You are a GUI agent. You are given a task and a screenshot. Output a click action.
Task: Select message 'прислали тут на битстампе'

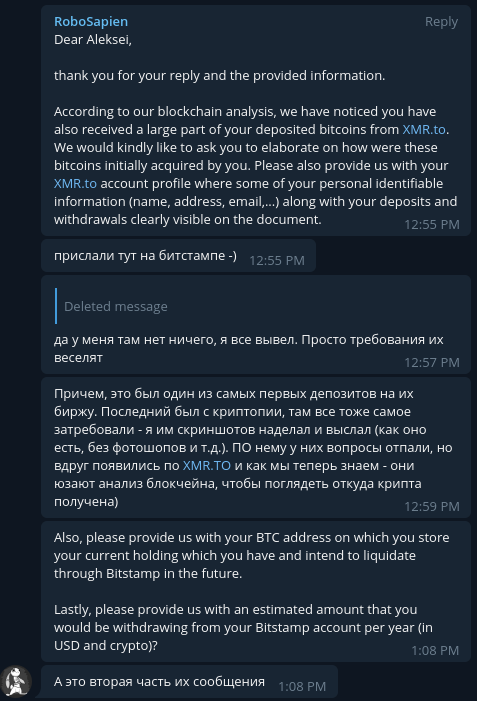click(x=178, y=256)
